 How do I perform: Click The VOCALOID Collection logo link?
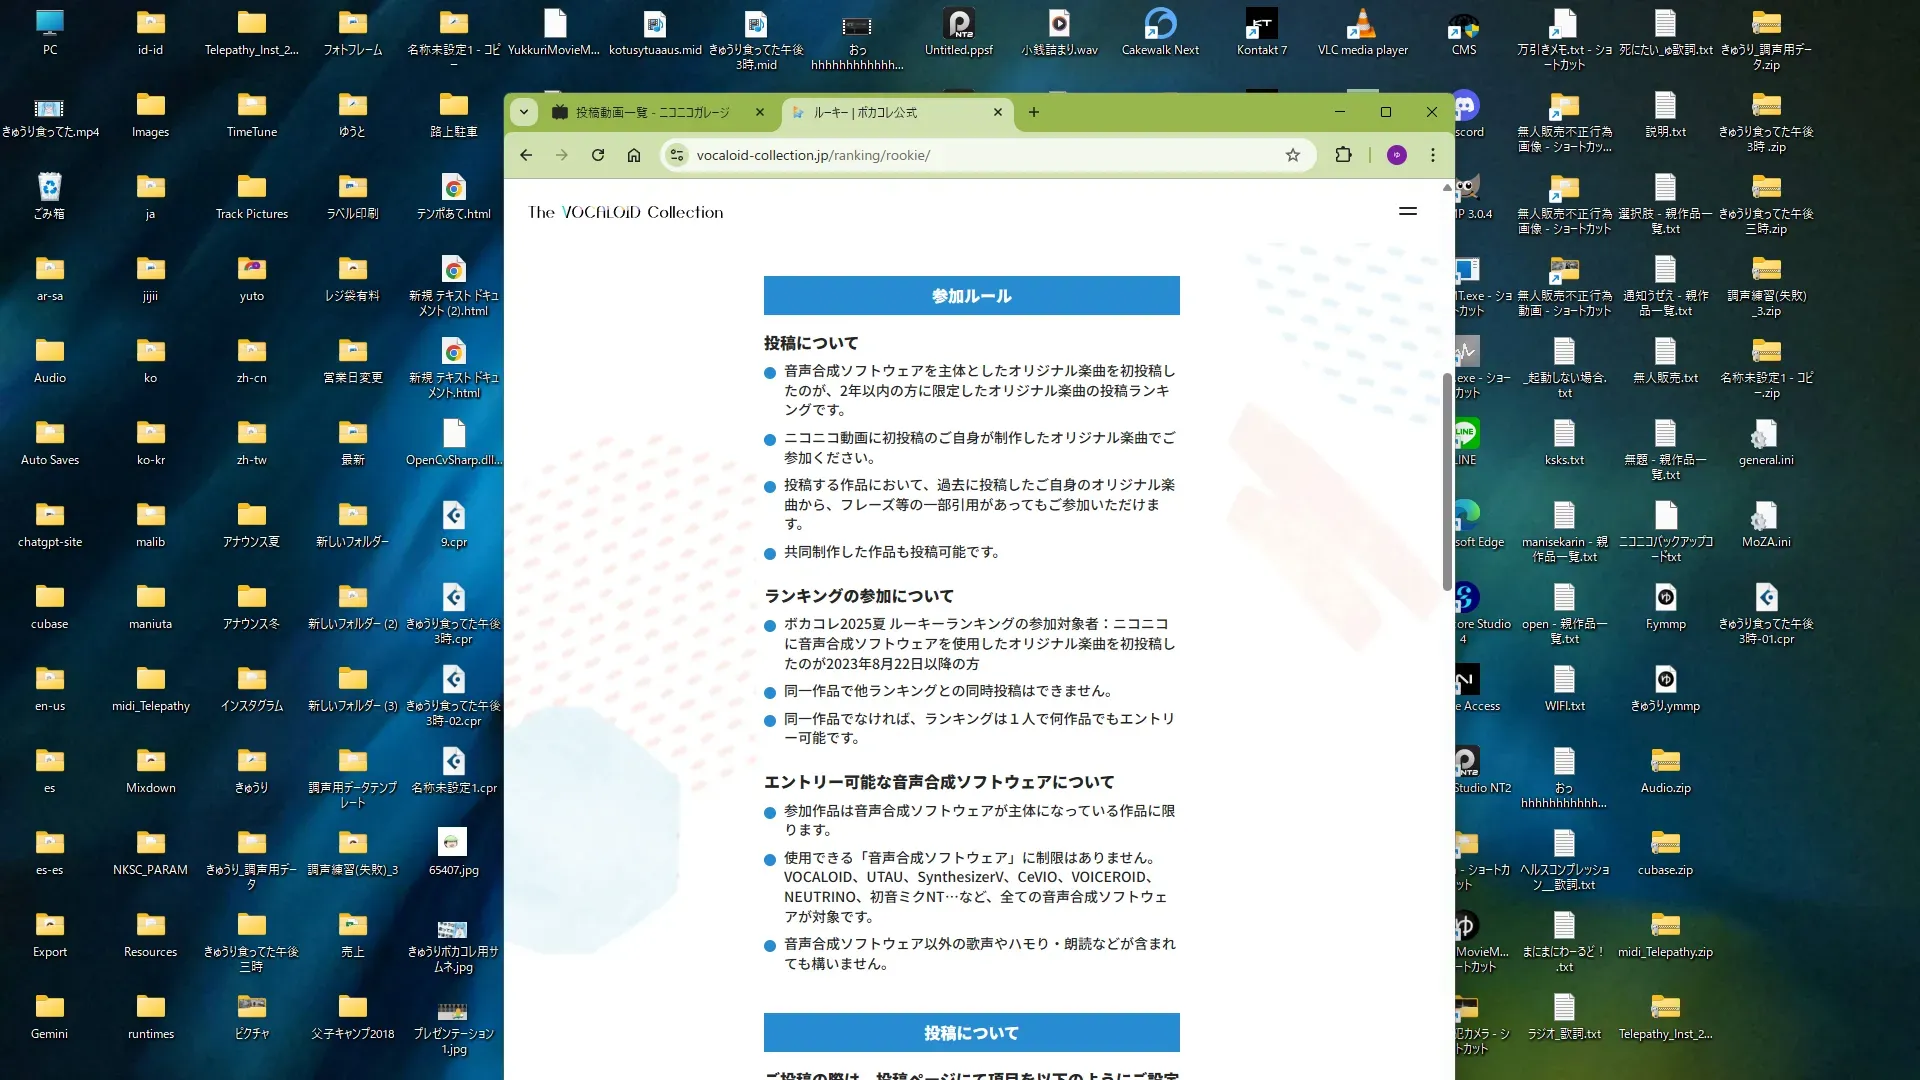tap(626, 212)
